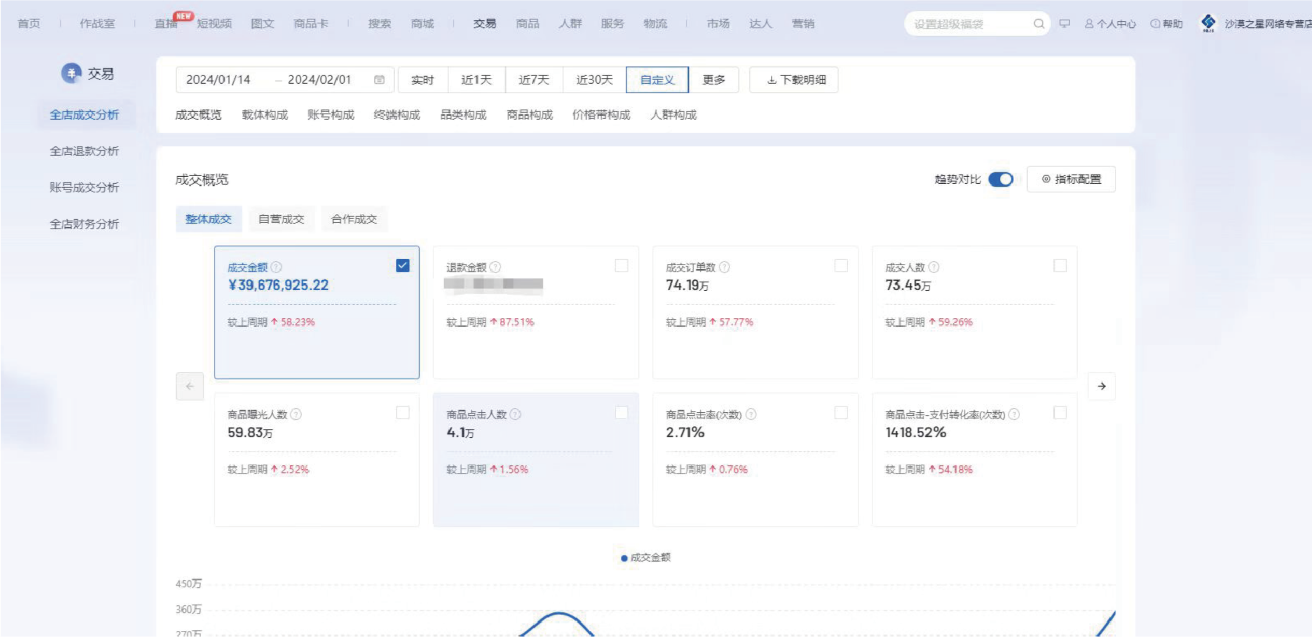This screenshot has width=1312, height=637.
Task: Open the message icon beside search
Action: tap(1064, 23)
